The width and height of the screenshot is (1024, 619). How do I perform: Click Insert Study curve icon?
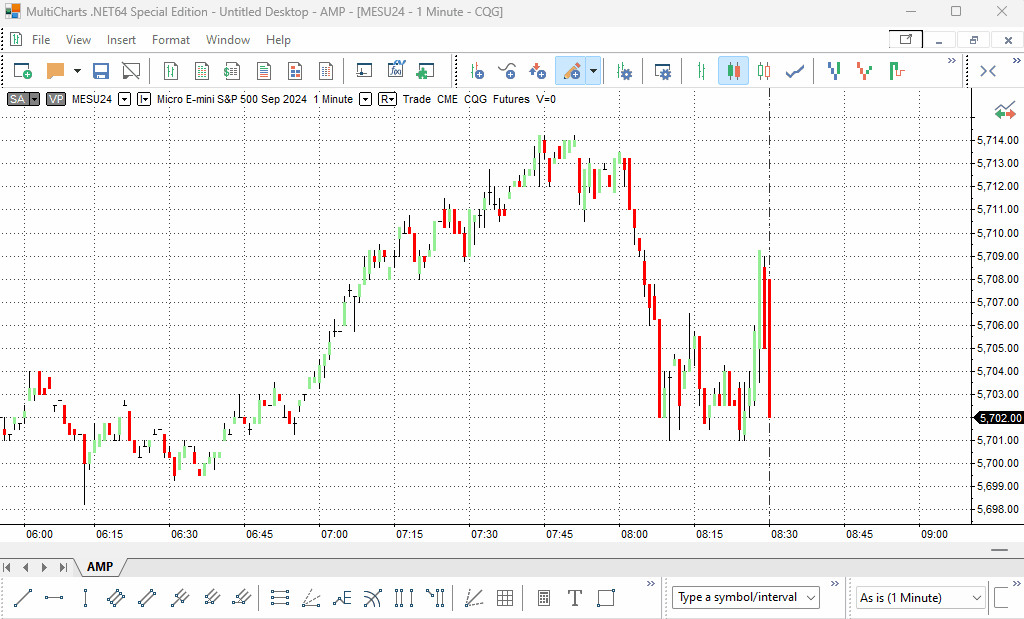point(507,71)
